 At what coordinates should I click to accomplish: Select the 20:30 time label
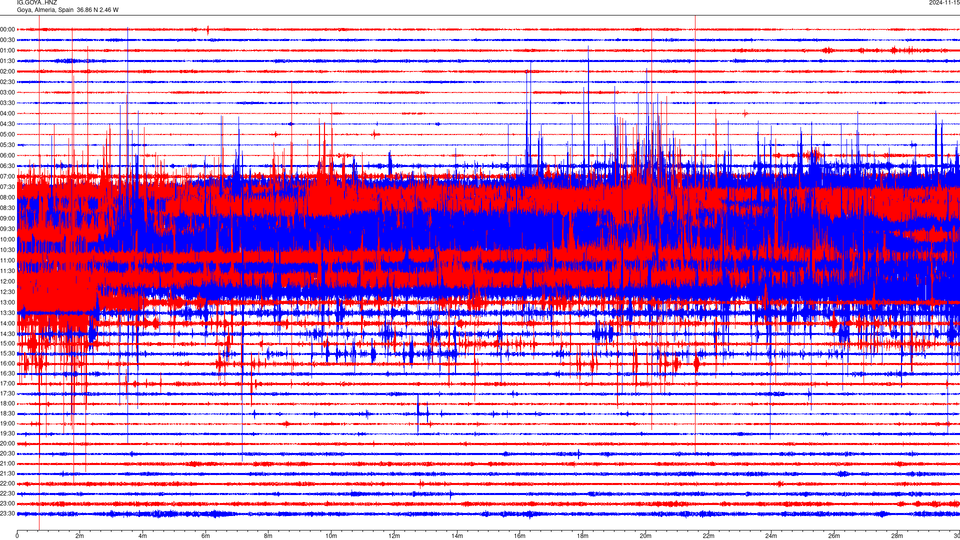point(7,454)
